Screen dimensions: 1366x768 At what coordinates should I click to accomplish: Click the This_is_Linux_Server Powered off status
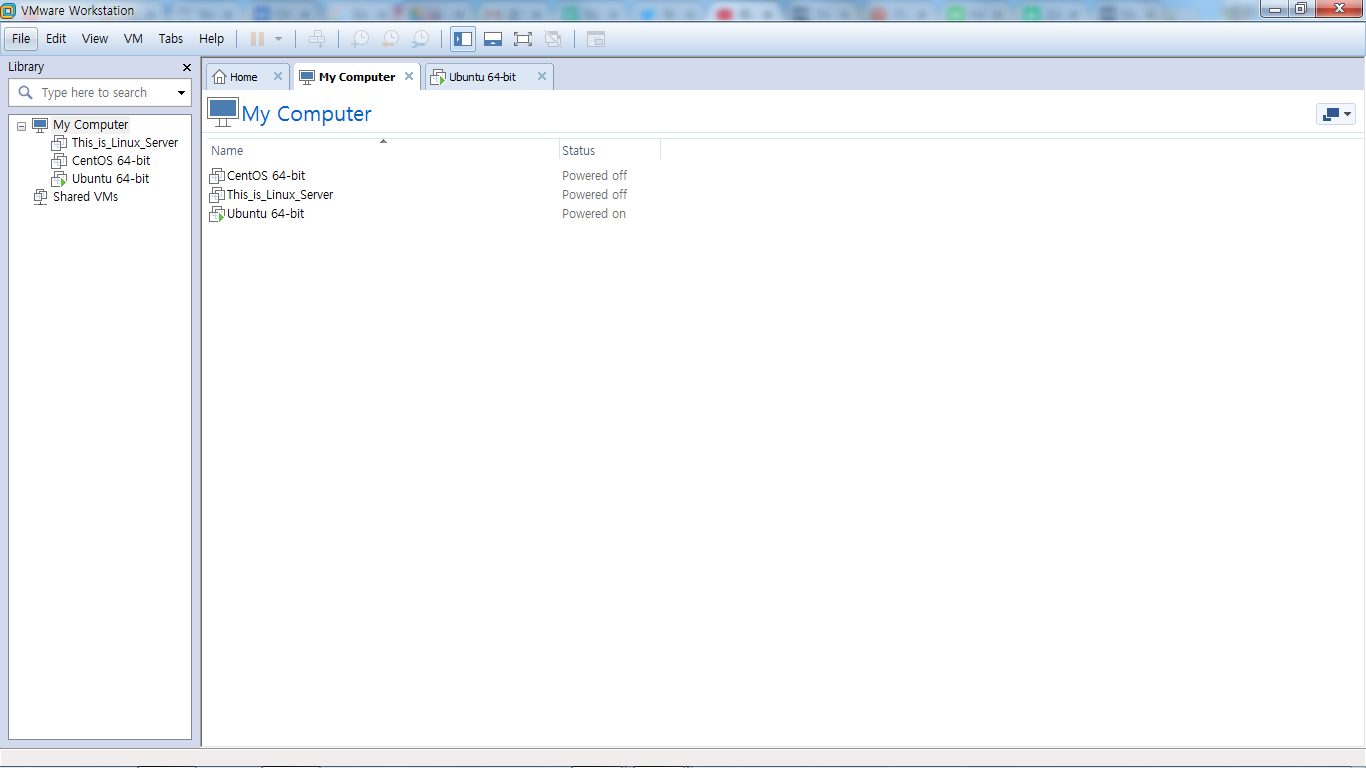(595, 195)
